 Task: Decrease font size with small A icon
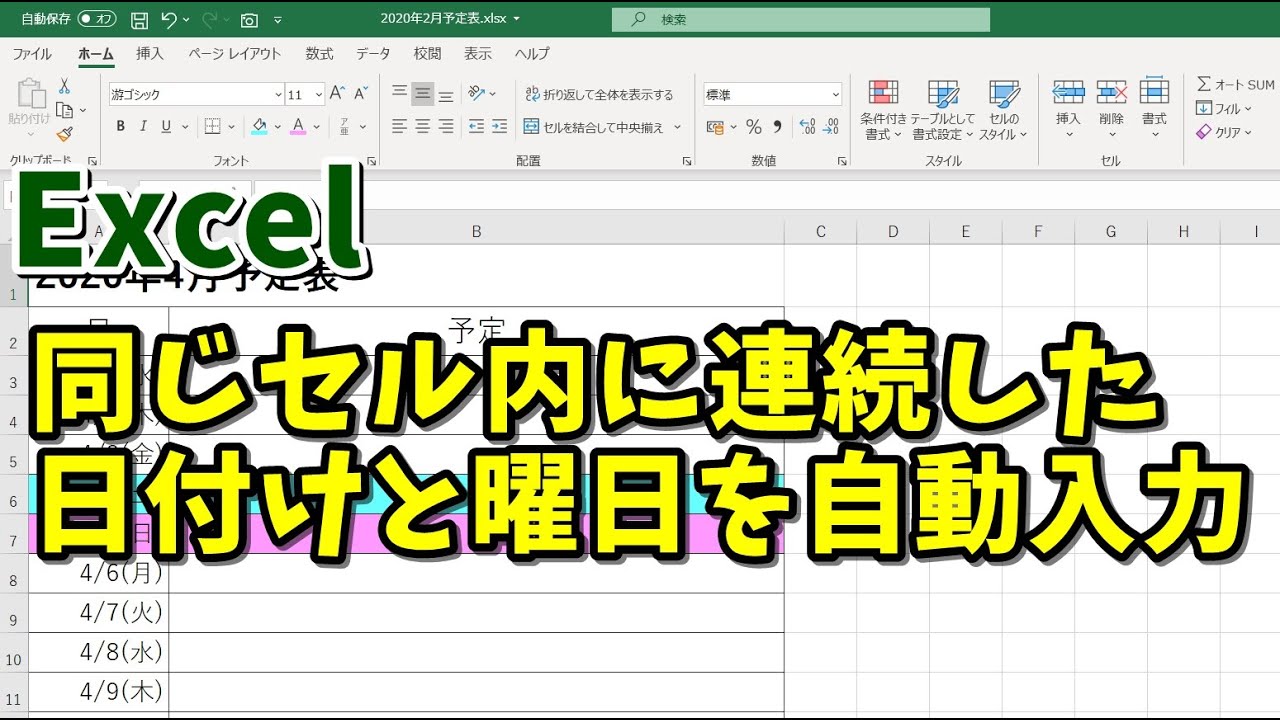point(360,94)
